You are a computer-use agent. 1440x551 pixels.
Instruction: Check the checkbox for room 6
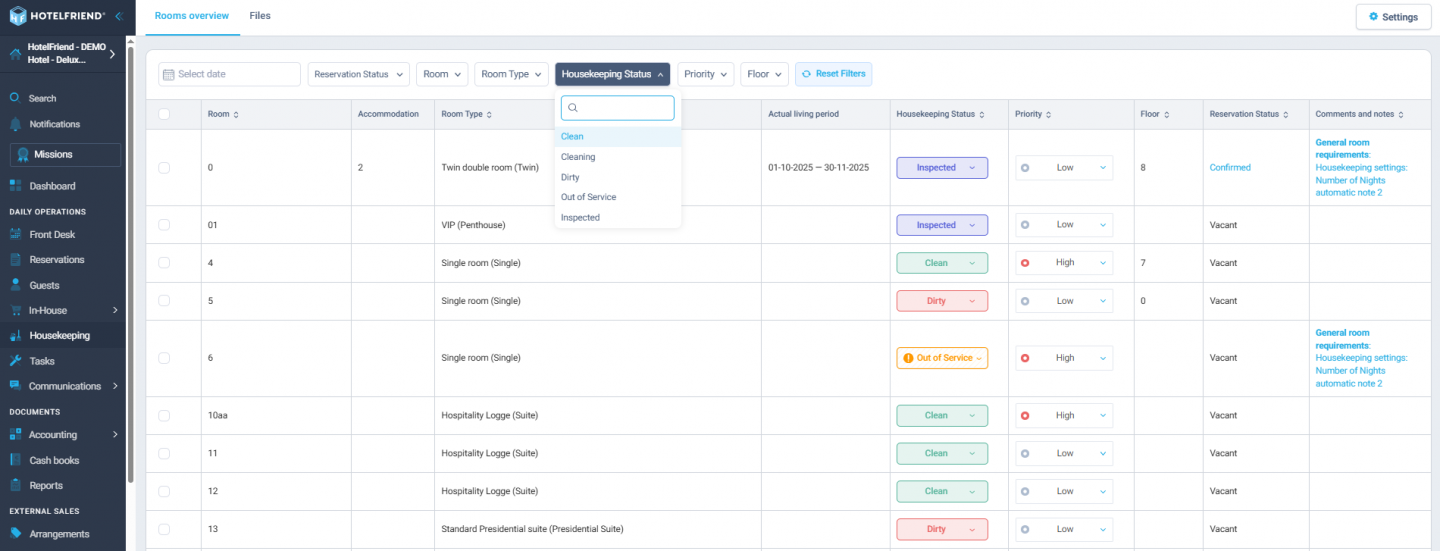pos(164,358)
